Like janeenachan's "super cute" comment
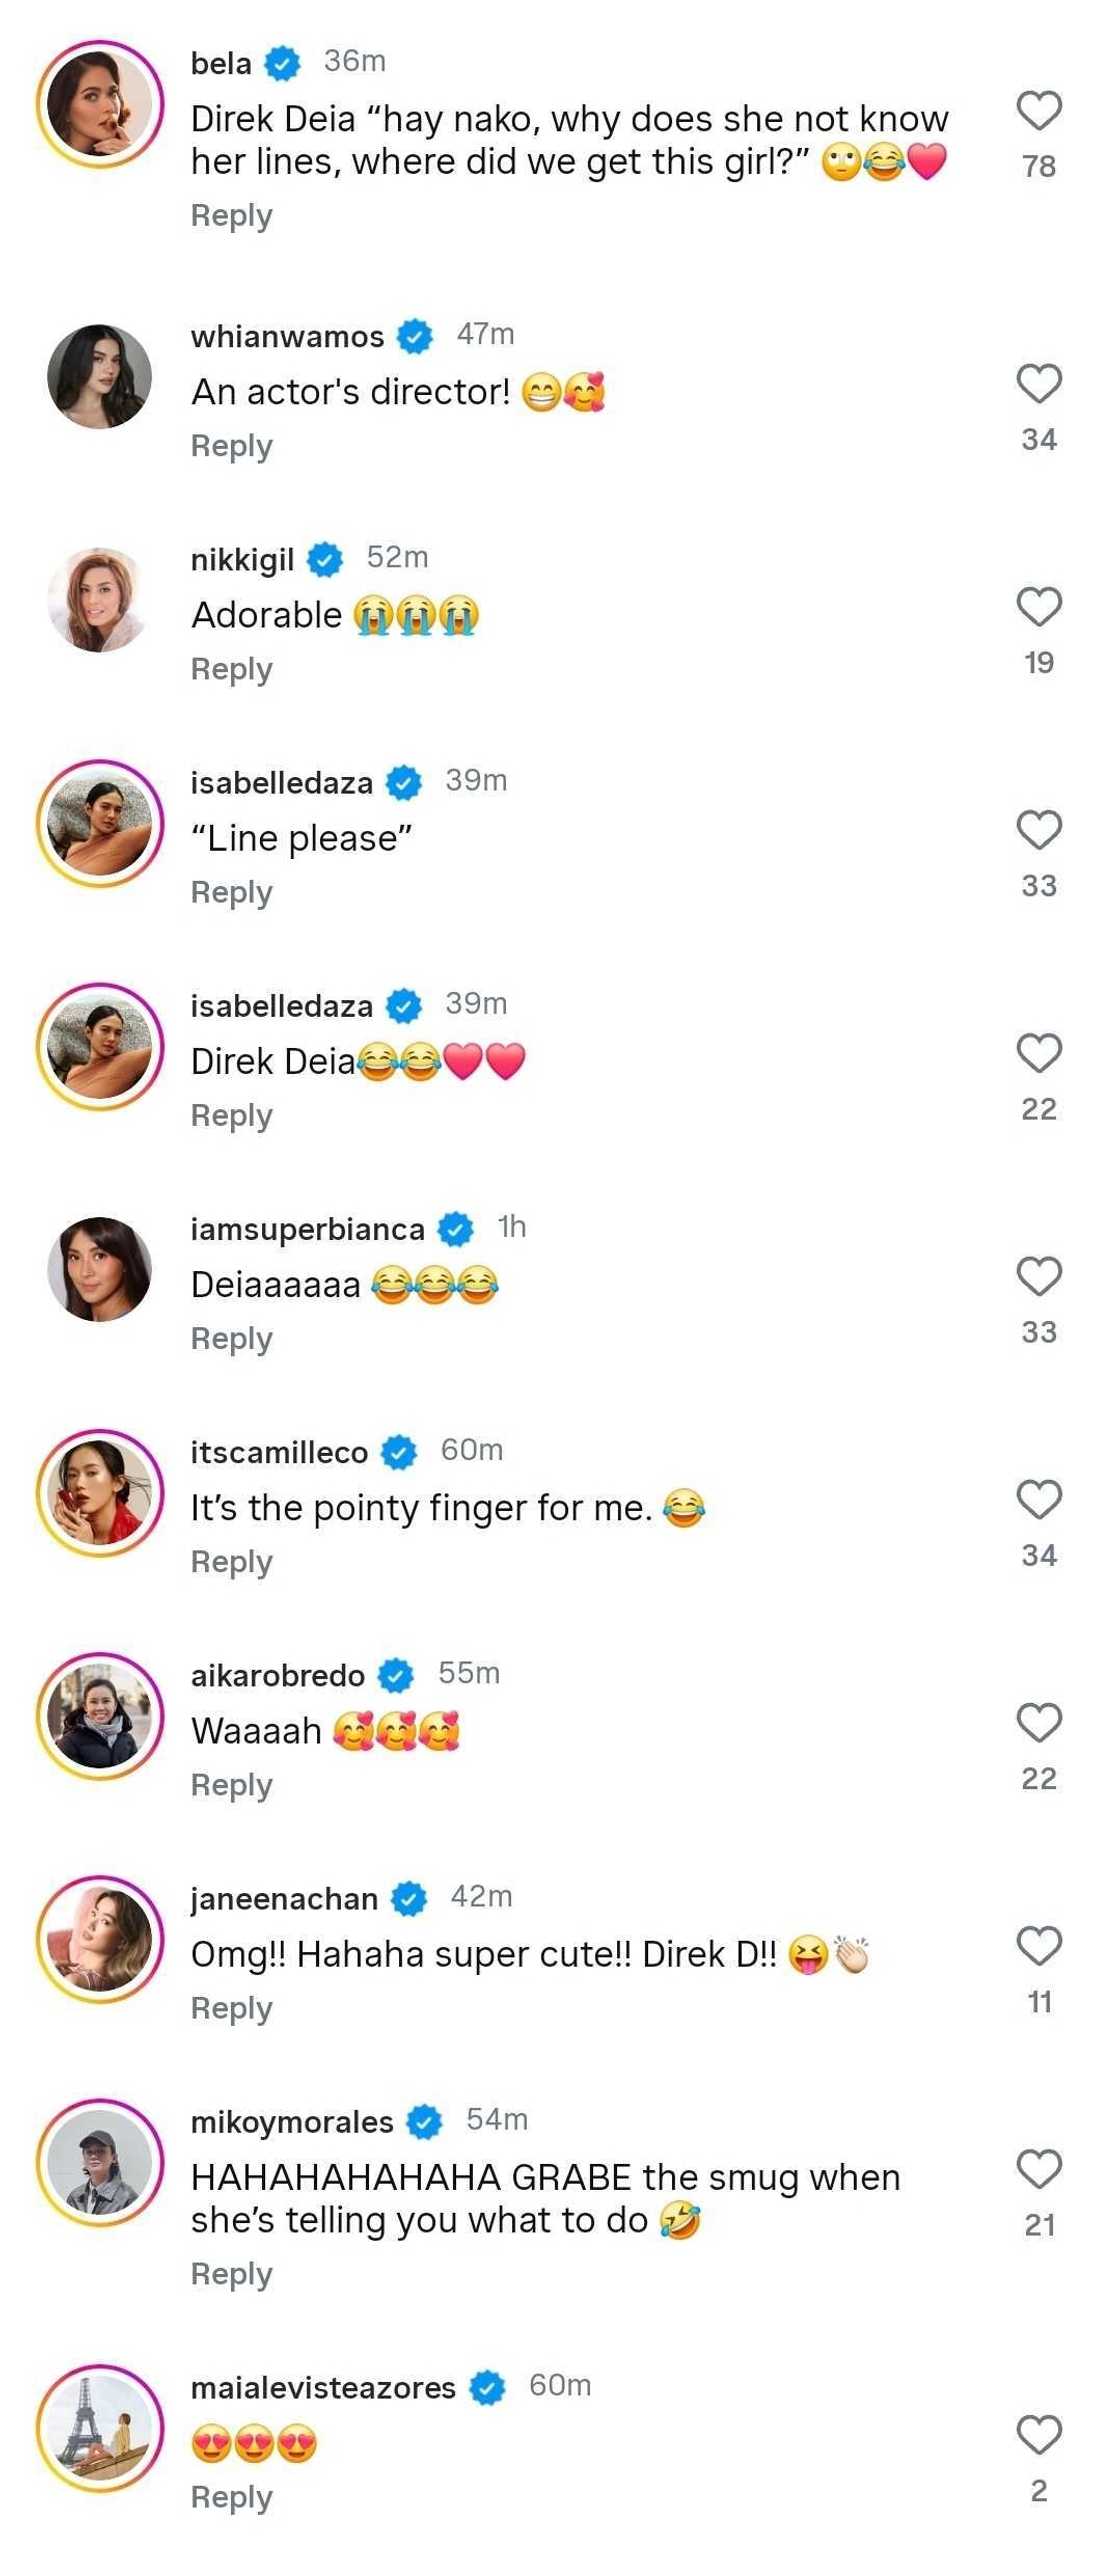 click(x=1038, y=1946)
